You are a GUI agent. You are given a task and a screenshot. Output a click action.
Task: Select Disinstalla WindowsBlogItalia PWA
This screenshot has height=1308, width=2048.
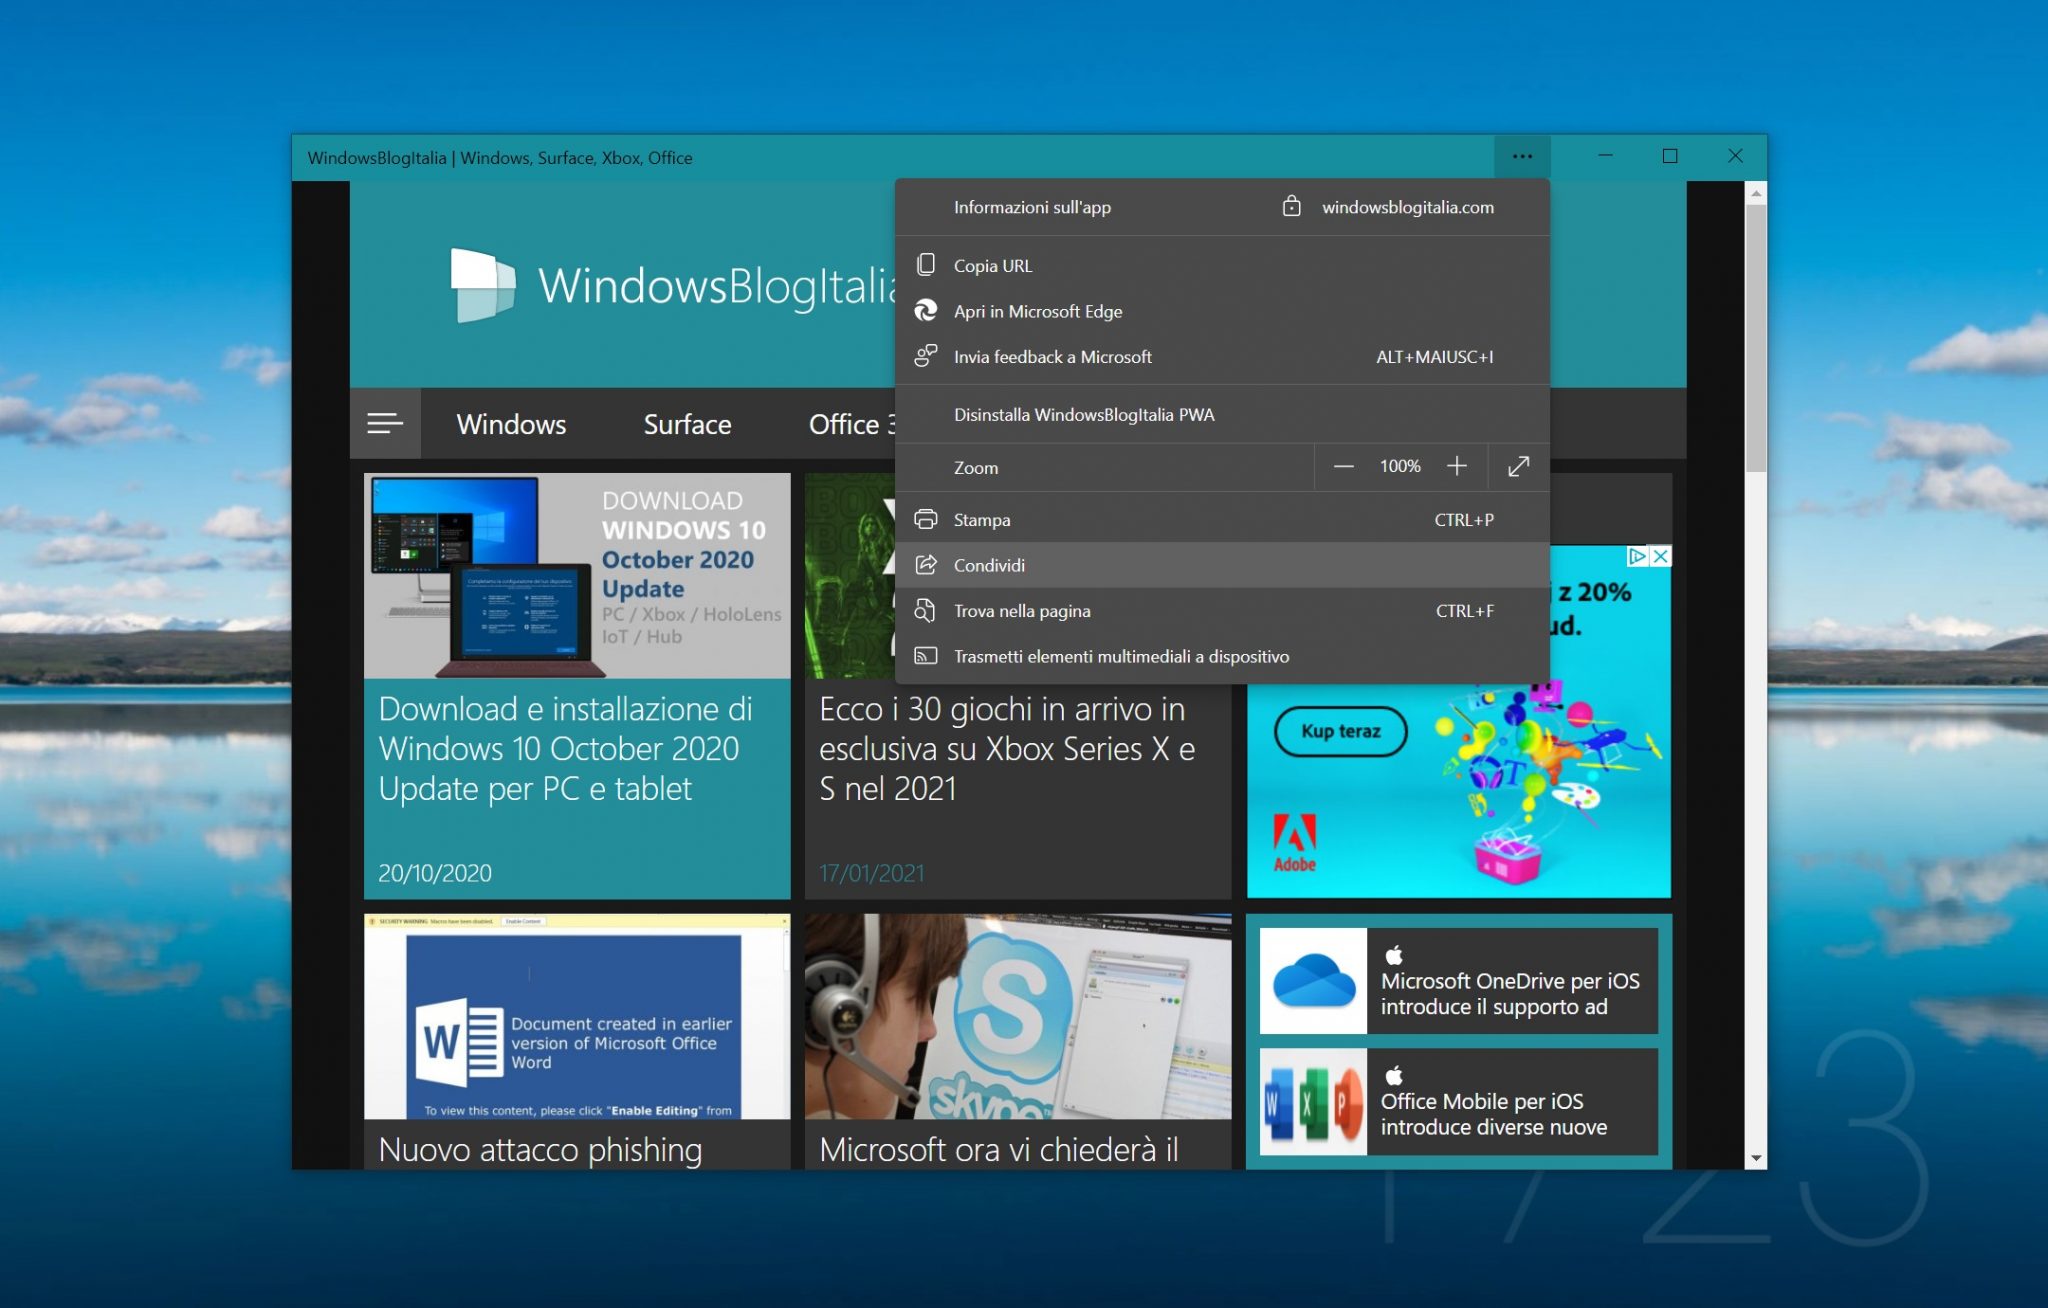[x=1222, y=414]
